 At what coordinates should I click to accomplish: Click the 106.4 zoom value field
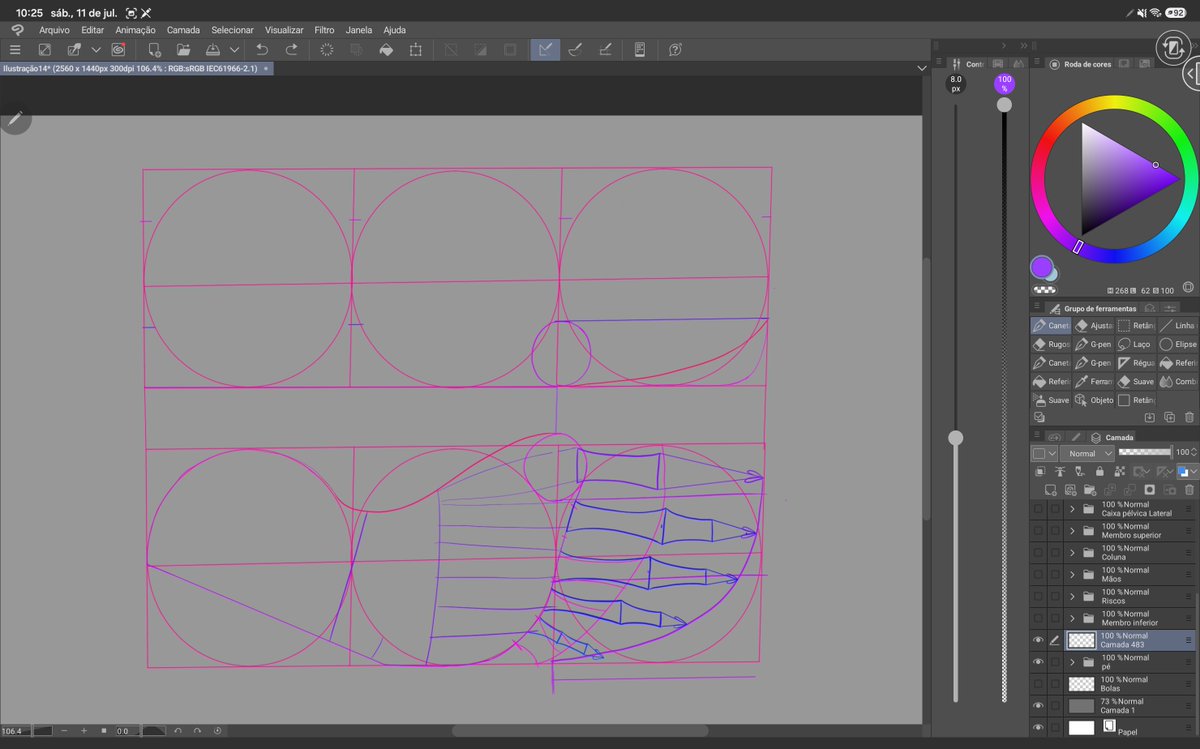[15, 731]
